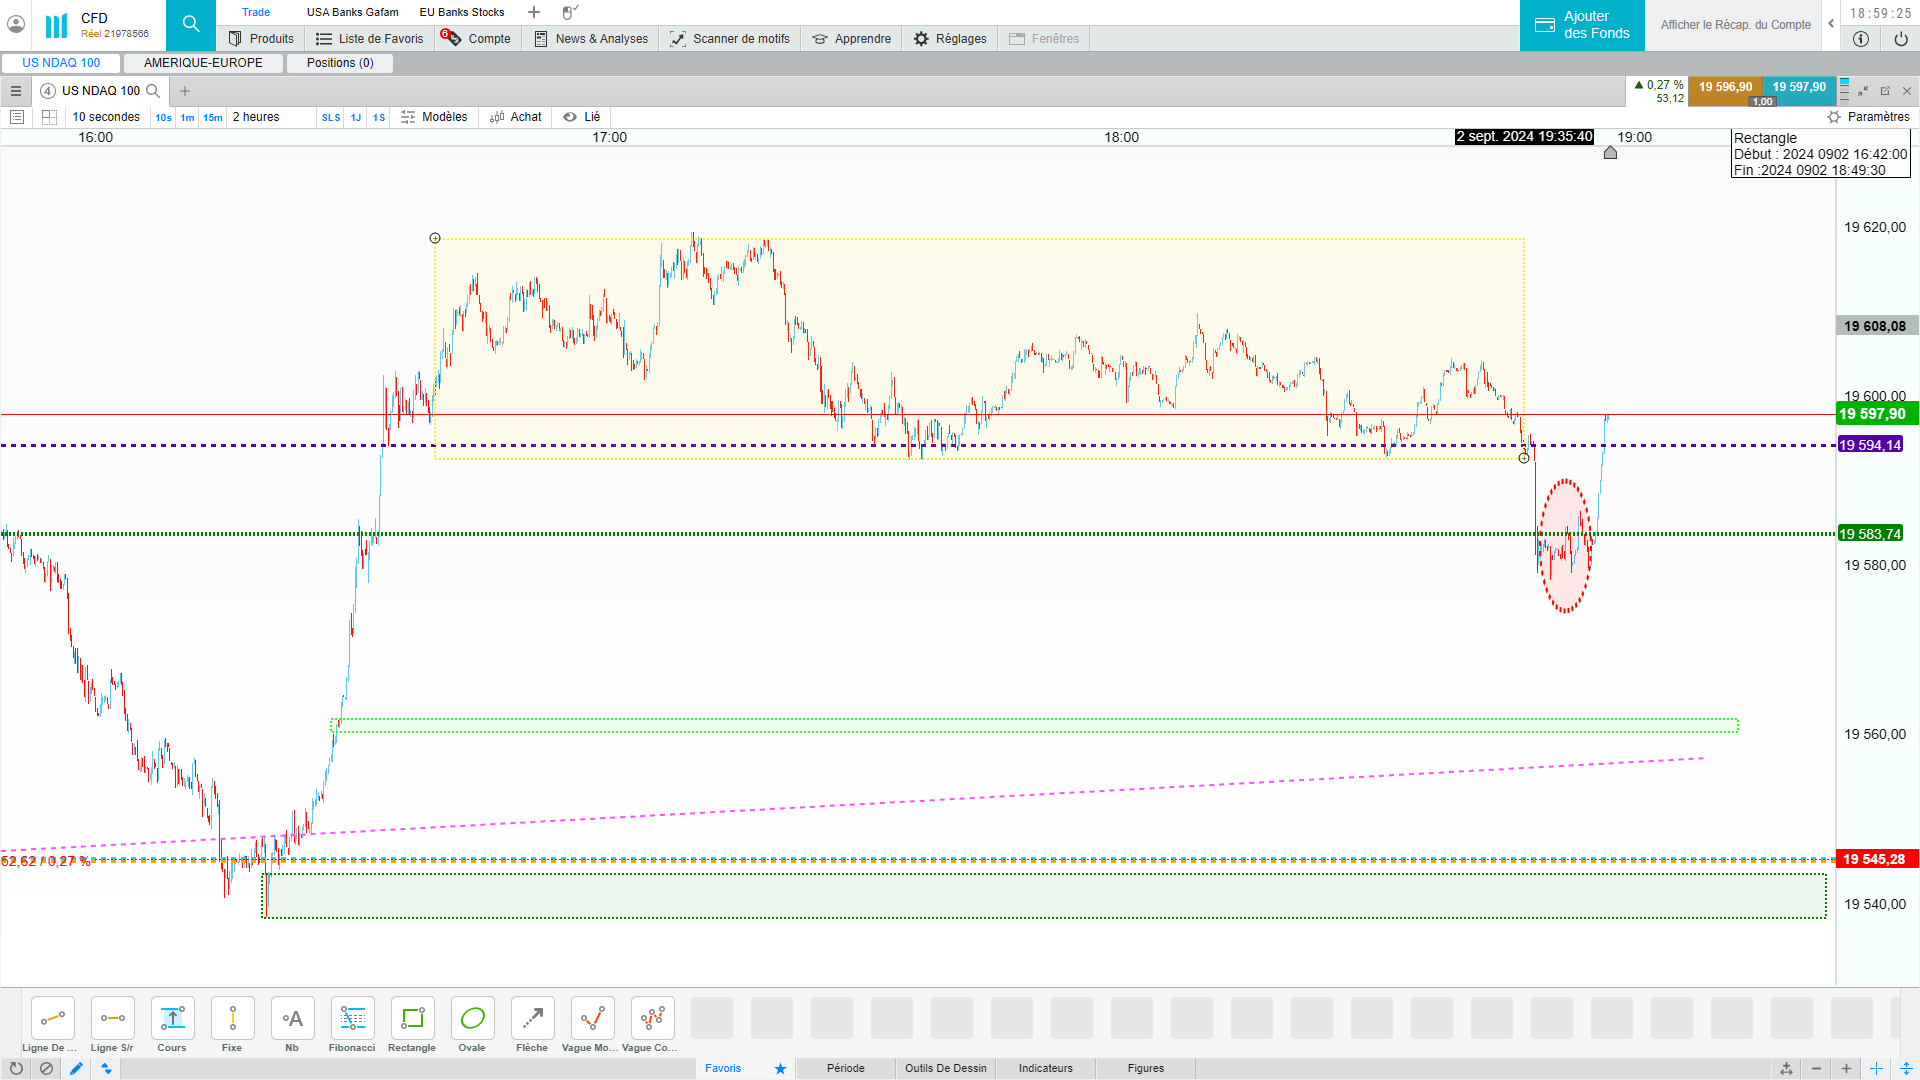Image resolution: width=1920 pixels, height=1080 pixels.
Task: Toggle the Favoris star icon
Action: click(780, 1068)
